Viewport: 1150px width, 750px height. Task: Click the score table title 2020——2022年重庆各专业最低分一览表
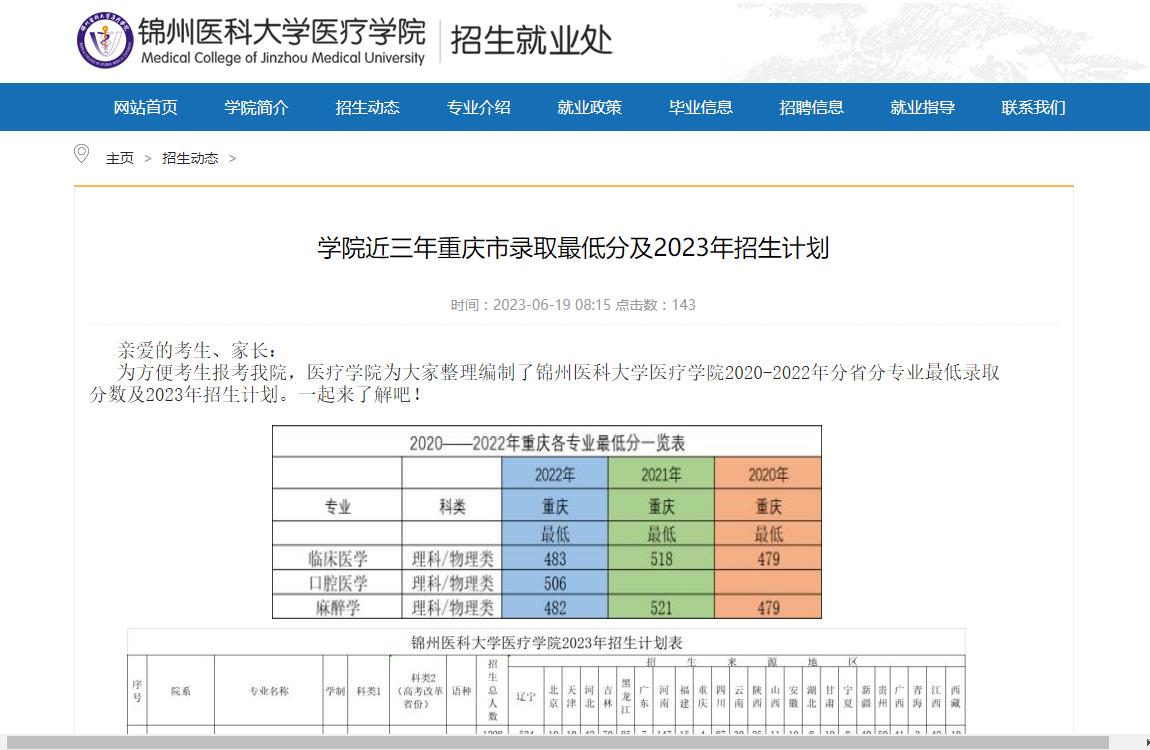tap(547, 443)
